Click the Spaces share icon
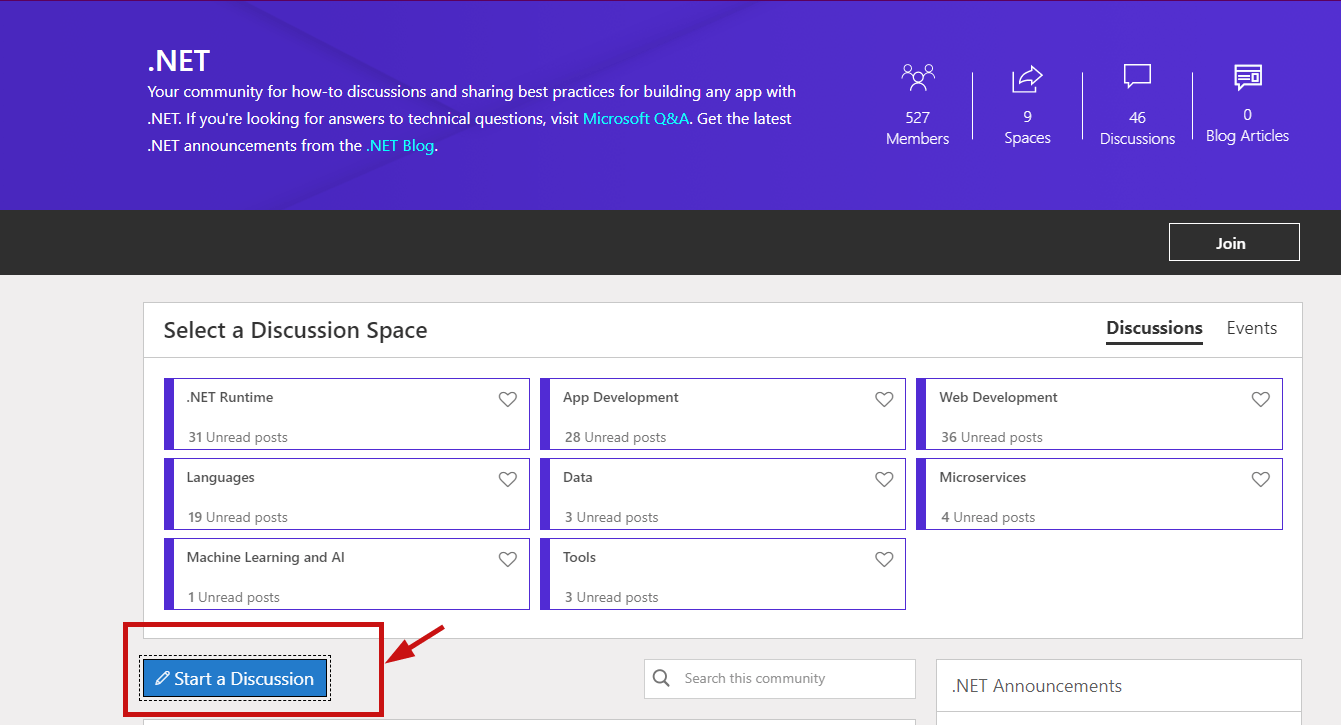The image size is (1341, 725). point(1027,79)
